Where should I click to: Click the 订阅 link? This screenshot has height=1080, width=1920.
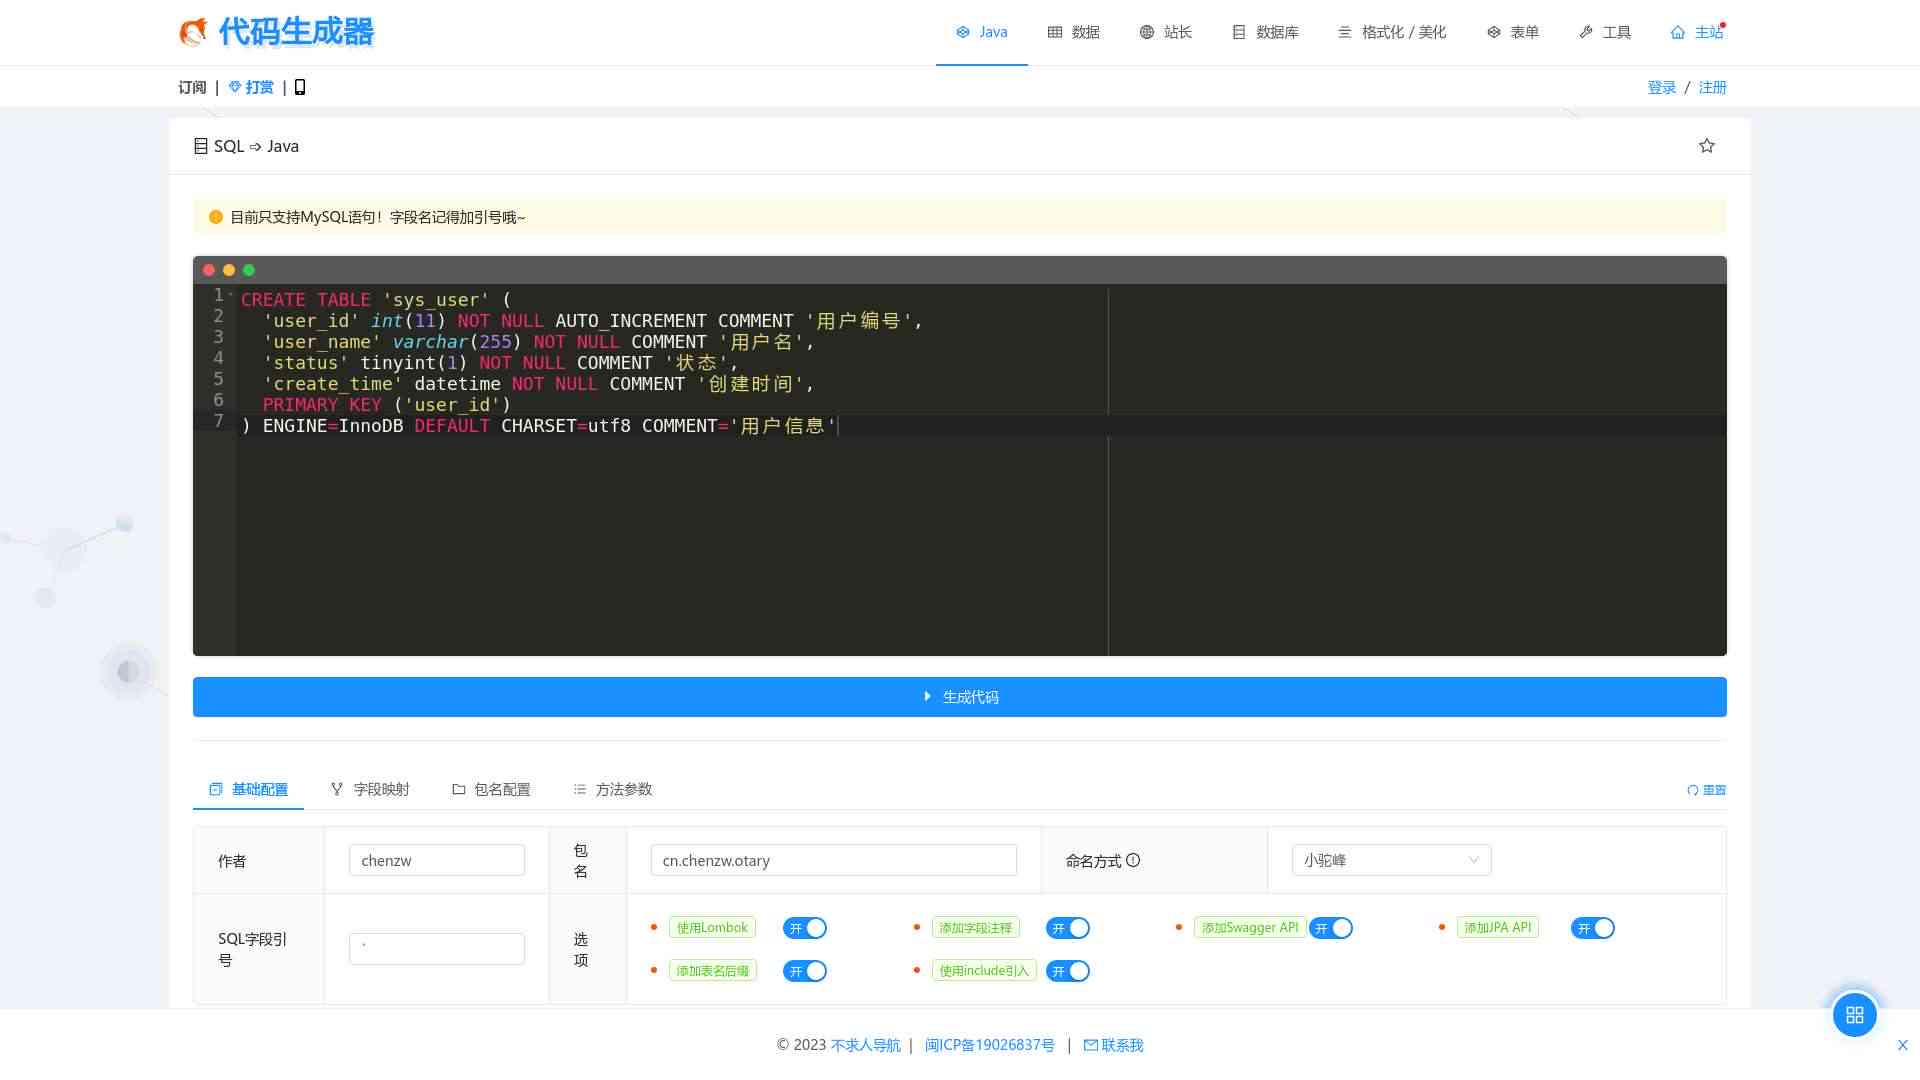pos(192,87)
